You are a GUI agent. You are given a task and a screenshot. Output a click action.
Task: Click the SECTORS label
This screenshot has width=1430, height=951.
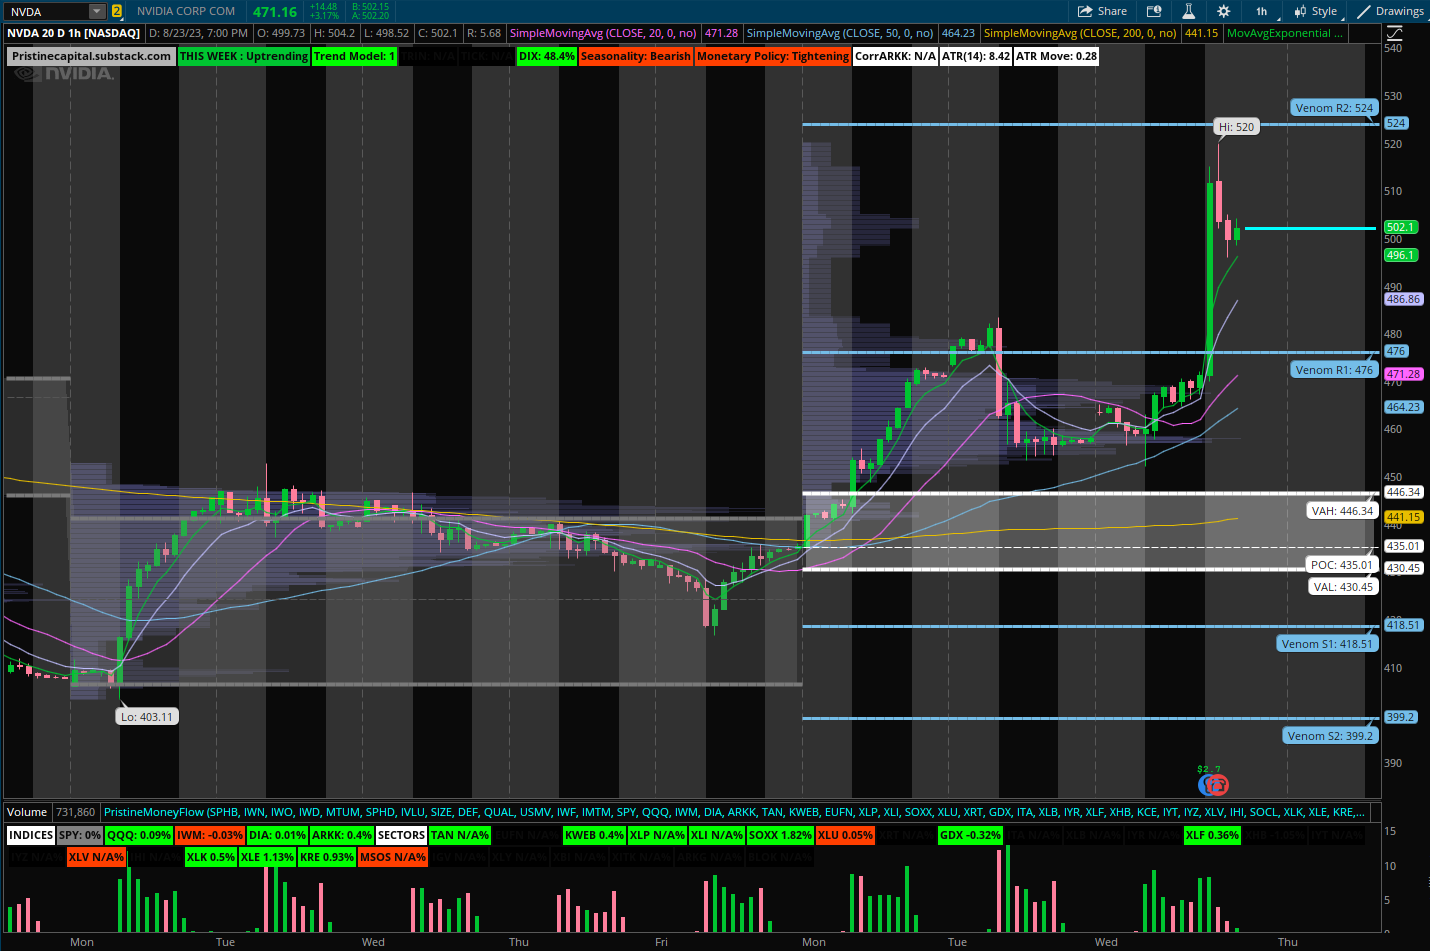402,835
